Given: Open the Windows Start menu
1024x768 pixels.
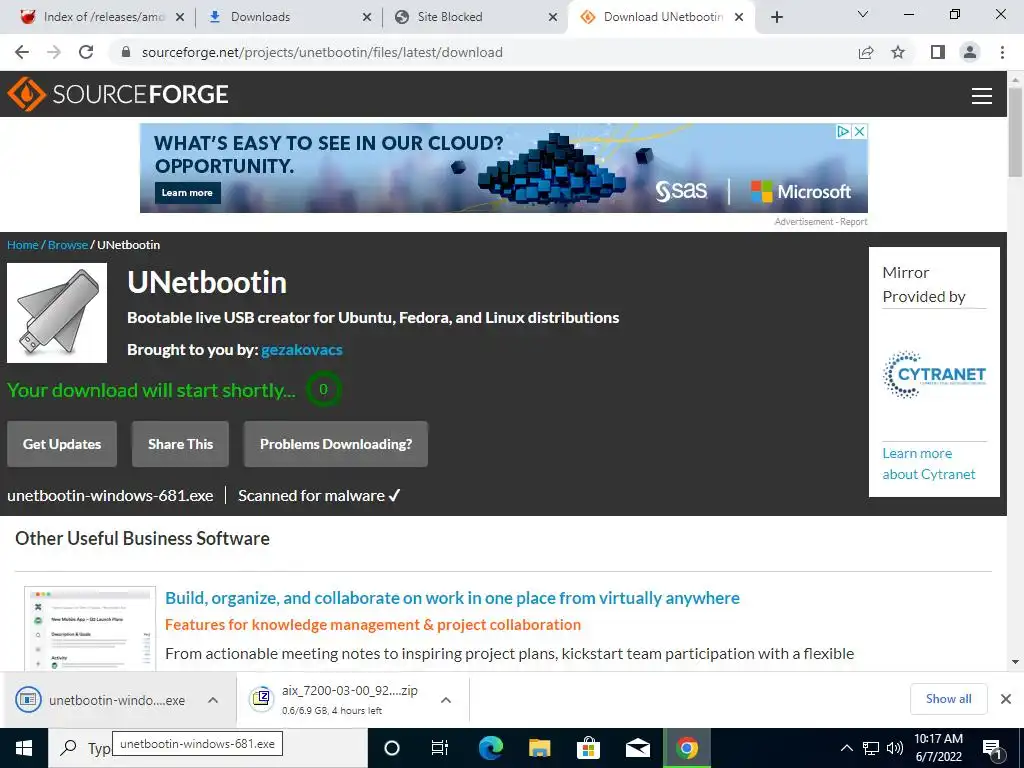Looking at the screenshot, I should [x=24, y=748].
